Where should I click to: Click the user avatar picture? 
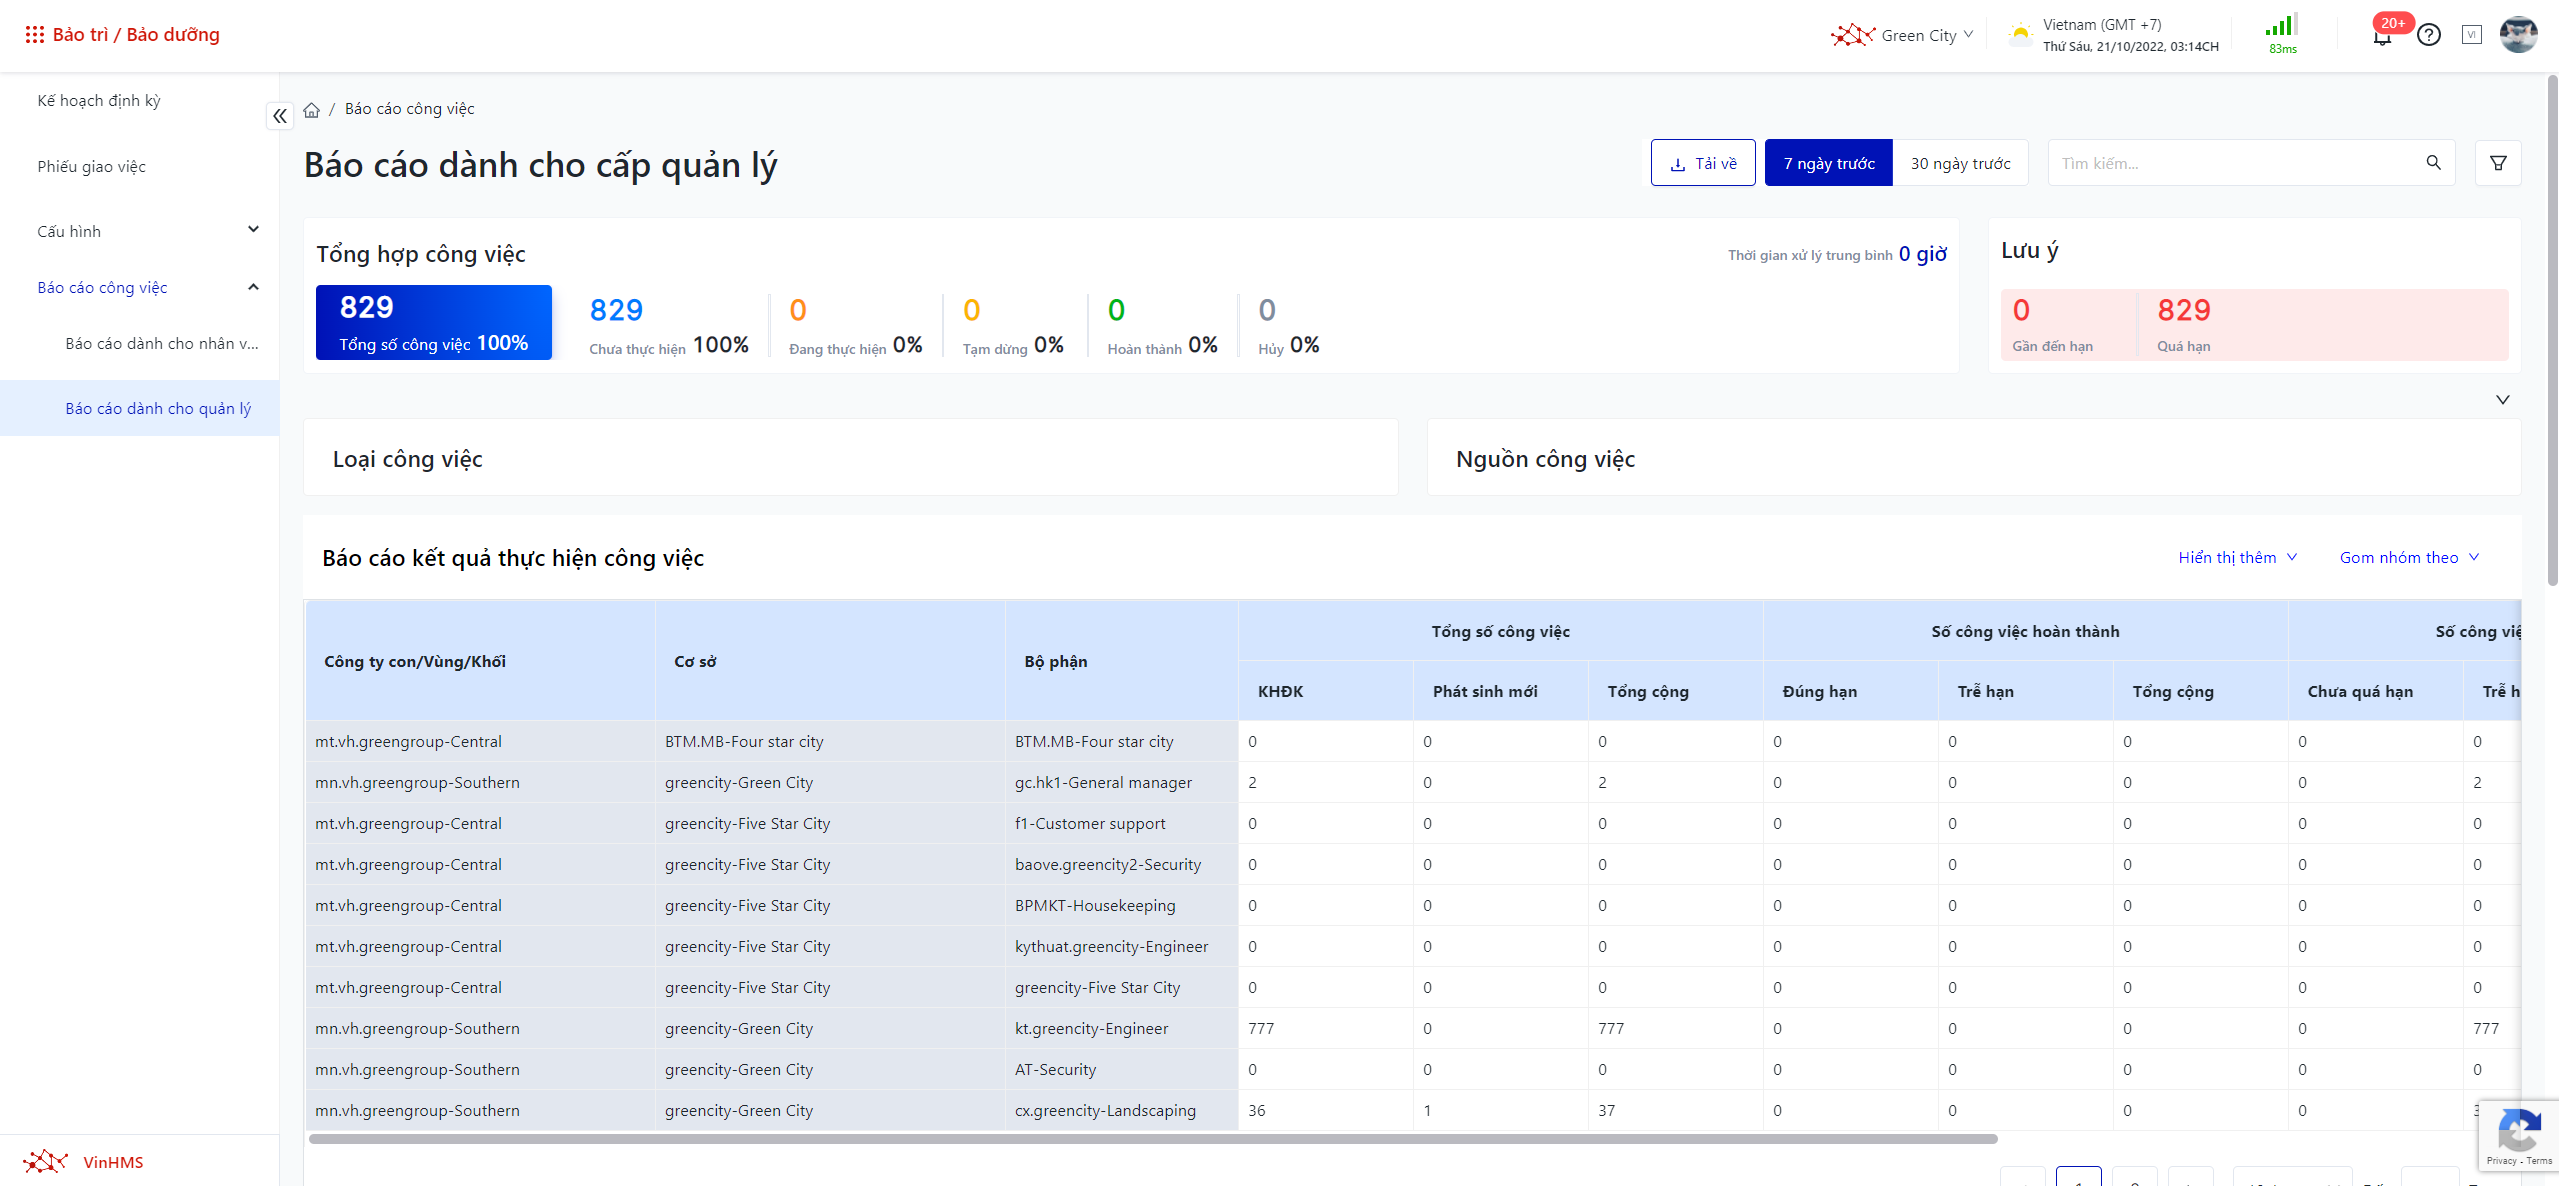[x=2517, y=35]
